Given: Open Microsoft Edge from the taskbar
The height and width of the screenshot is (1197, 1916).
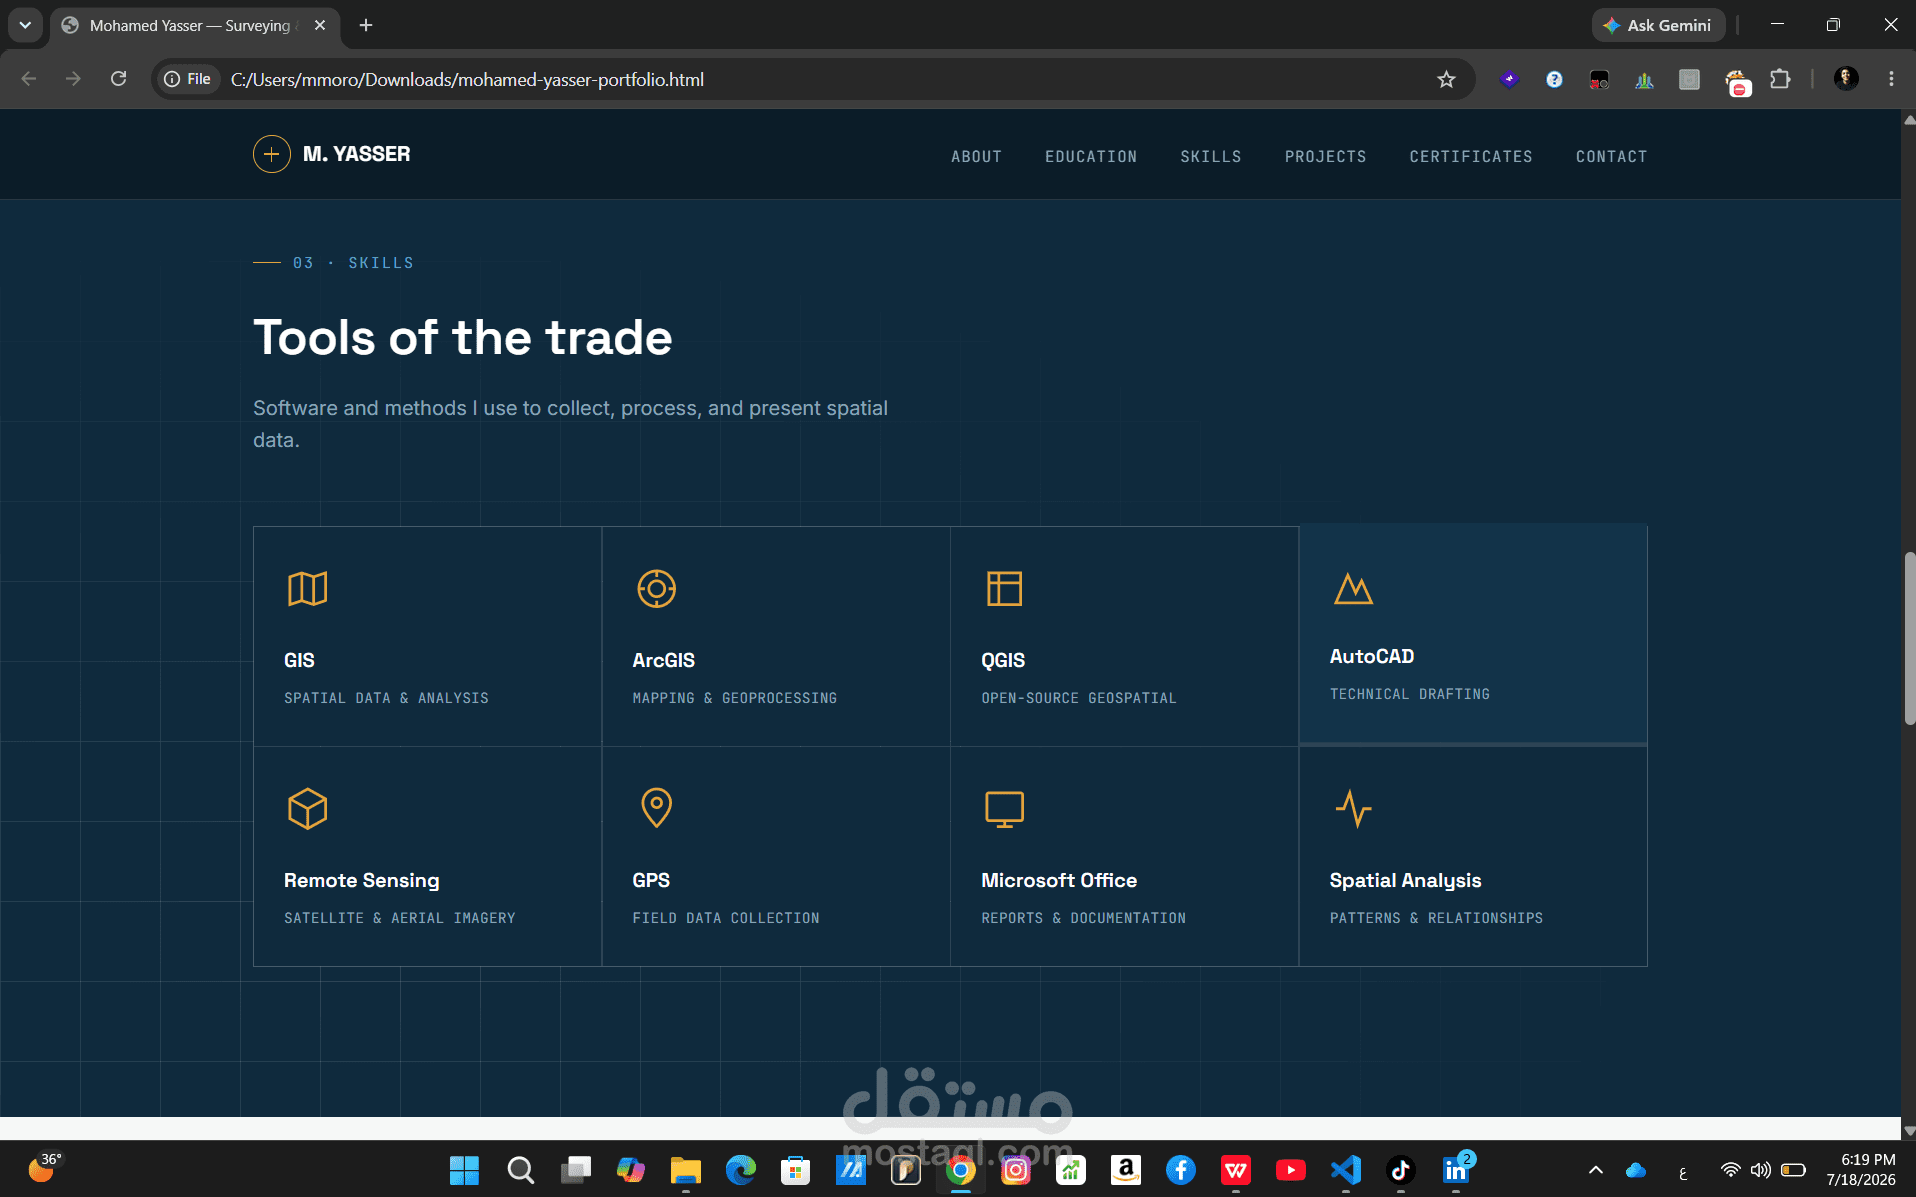Looking at the screenshot, I should [740, 1169].
